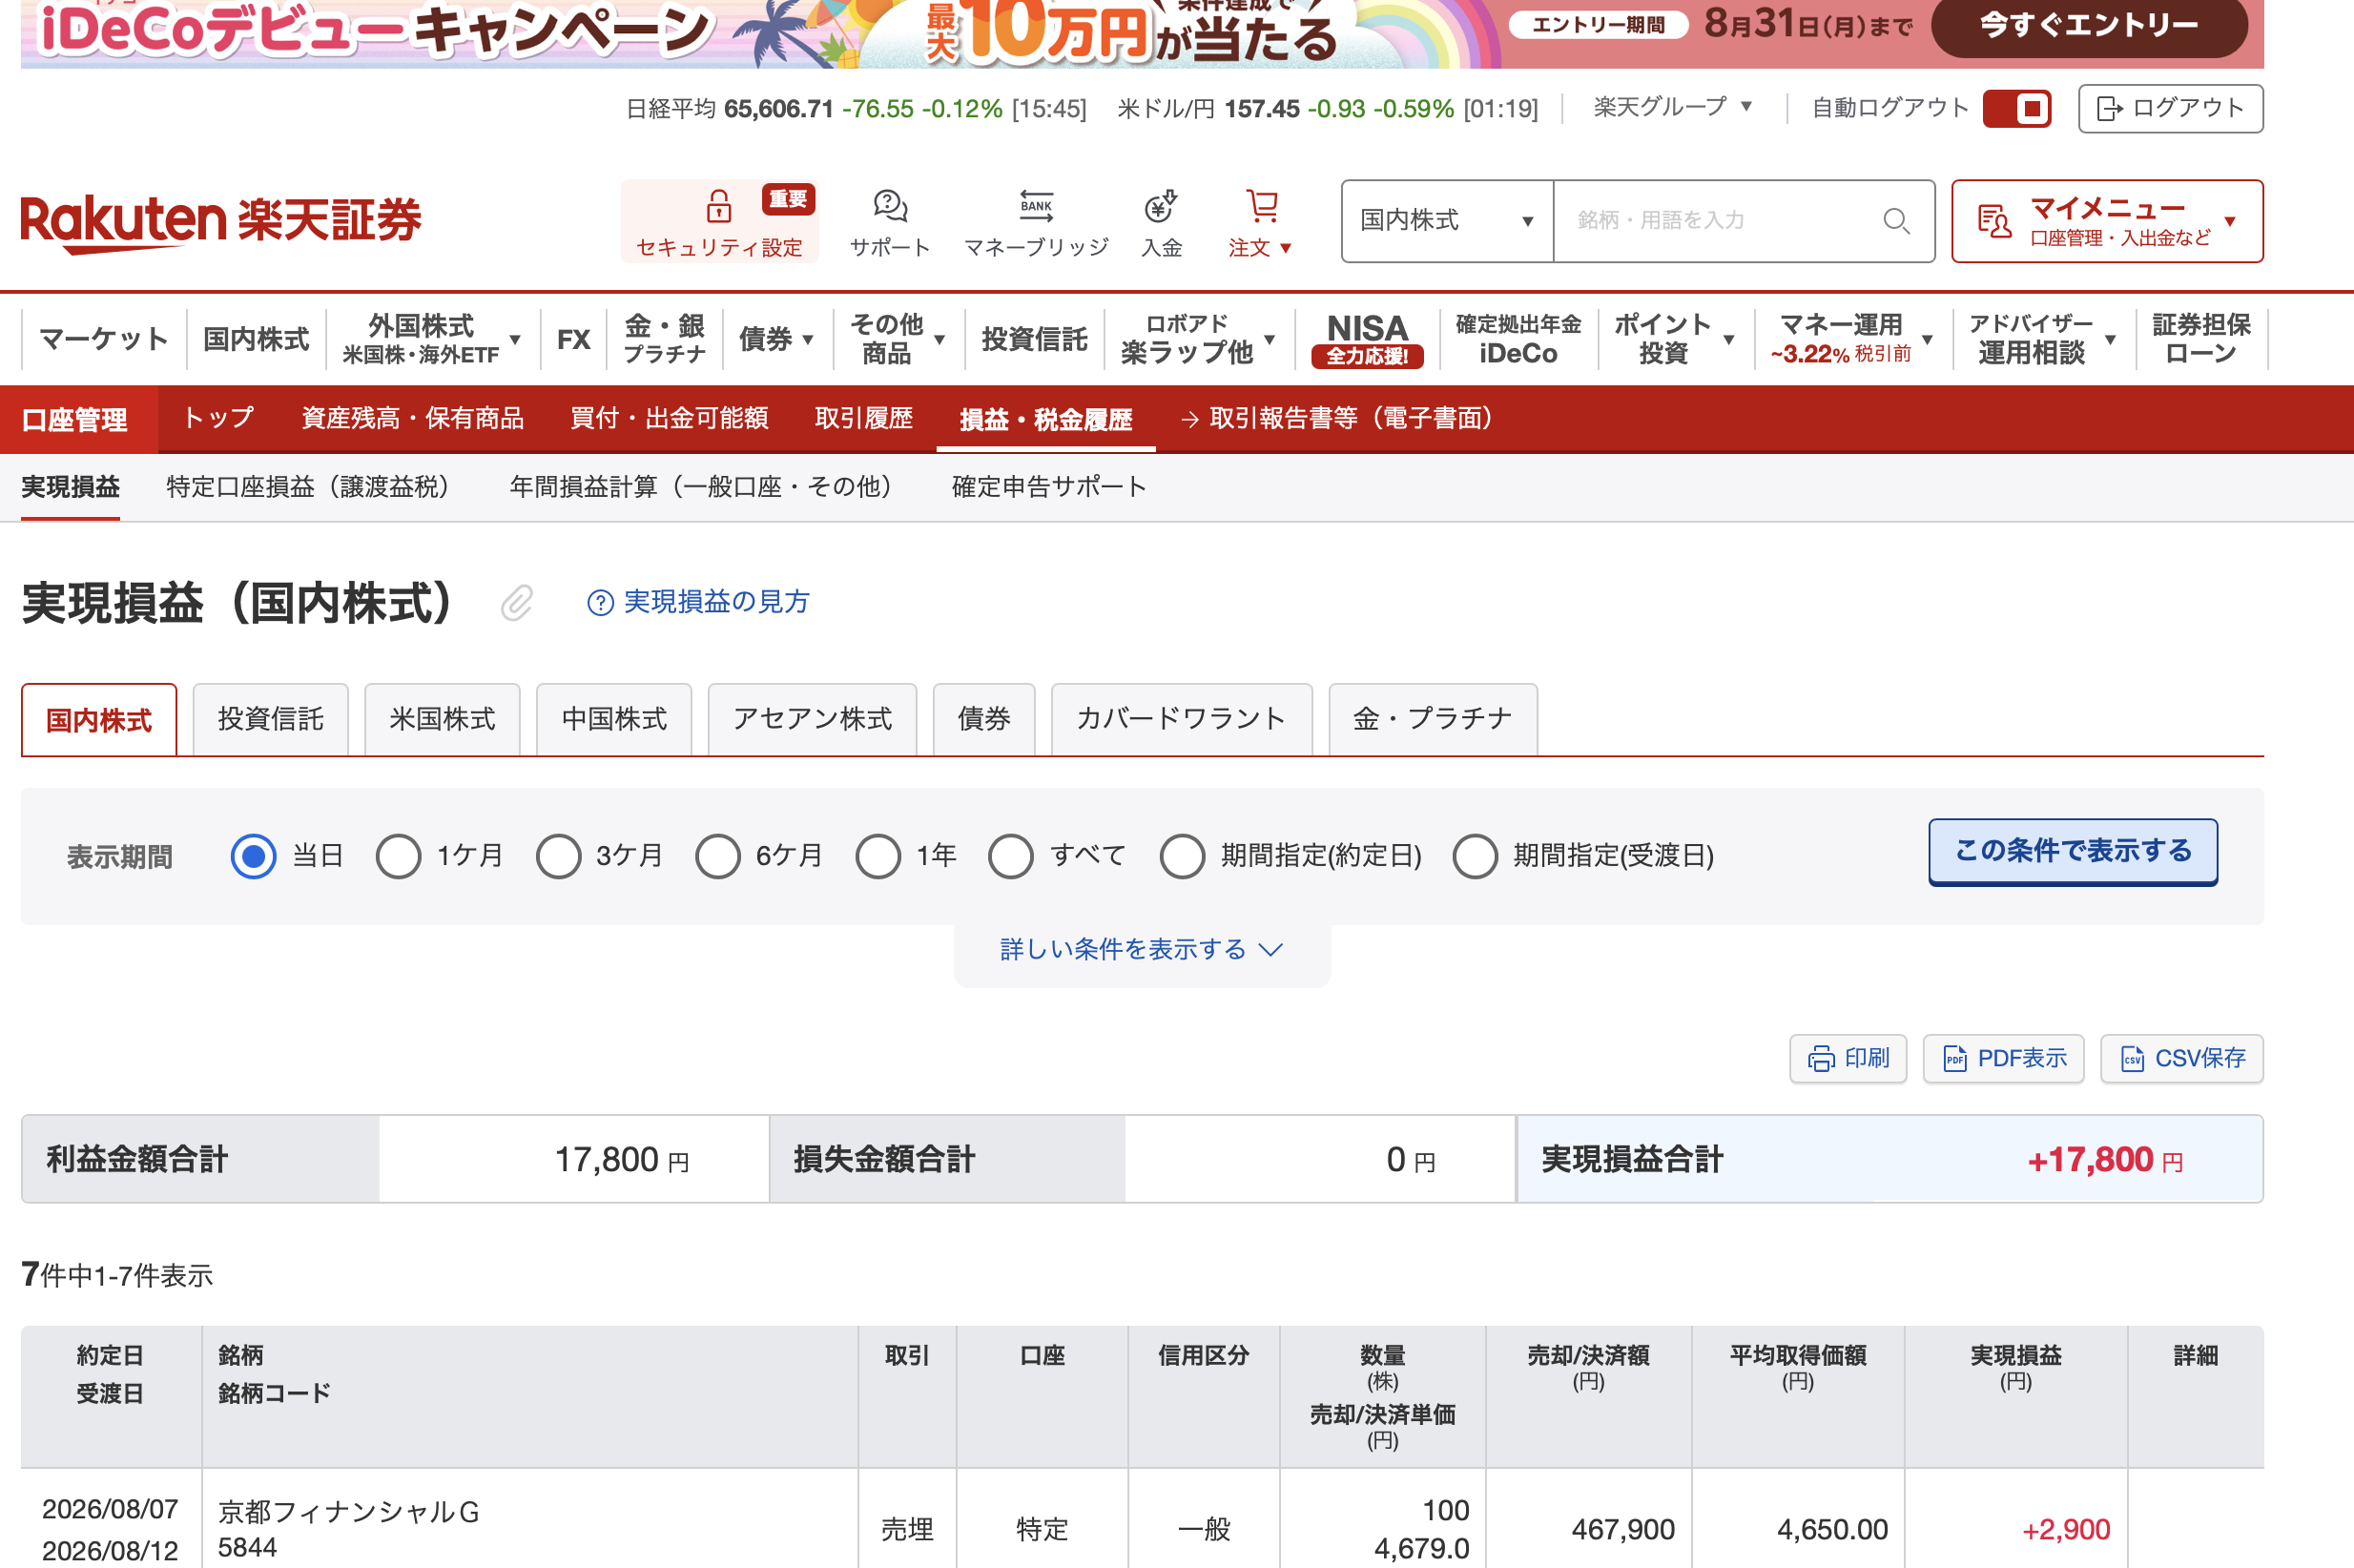Select 期間指定(受渡日) radio button
The height and width of the screenshot is (1568, 2354).
click(x=1475, y=857)
